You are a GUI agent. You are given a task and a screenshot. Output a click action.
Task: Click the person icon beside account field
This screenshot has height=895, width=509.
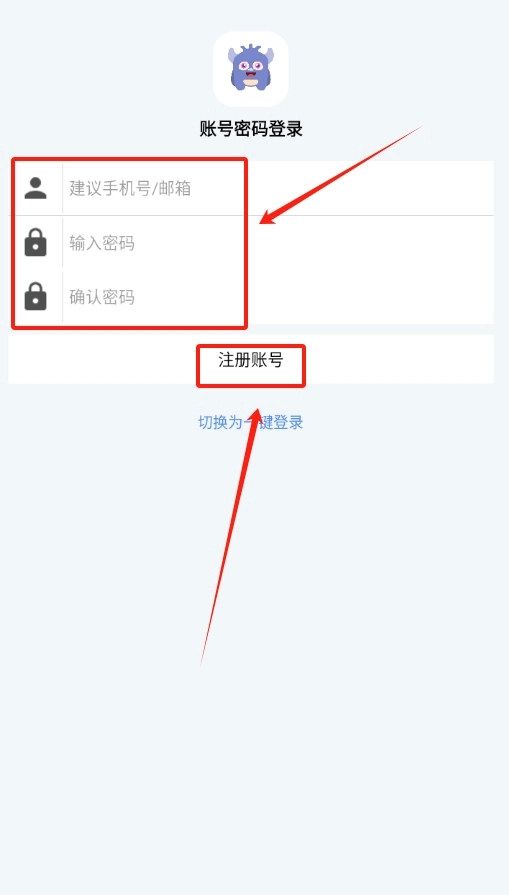(35, 188)
